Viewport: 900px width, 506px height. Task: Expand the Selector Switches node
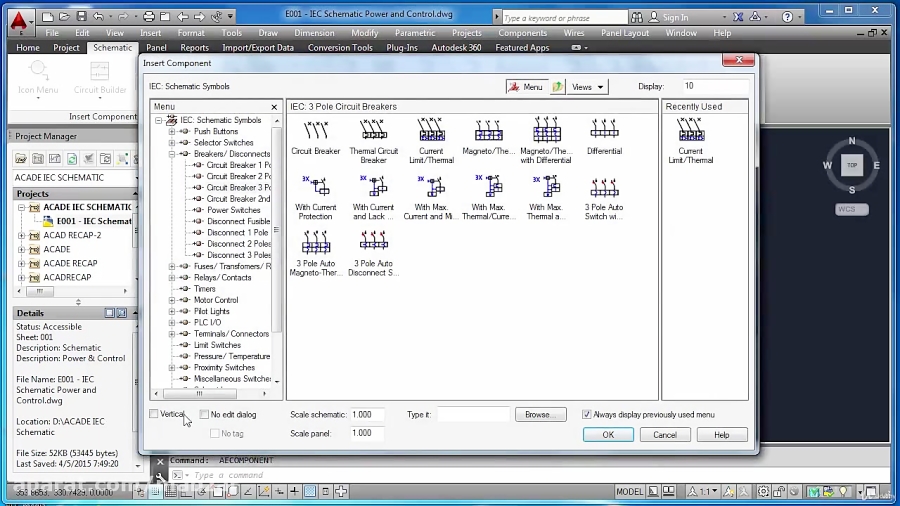[x=172, y=143]
